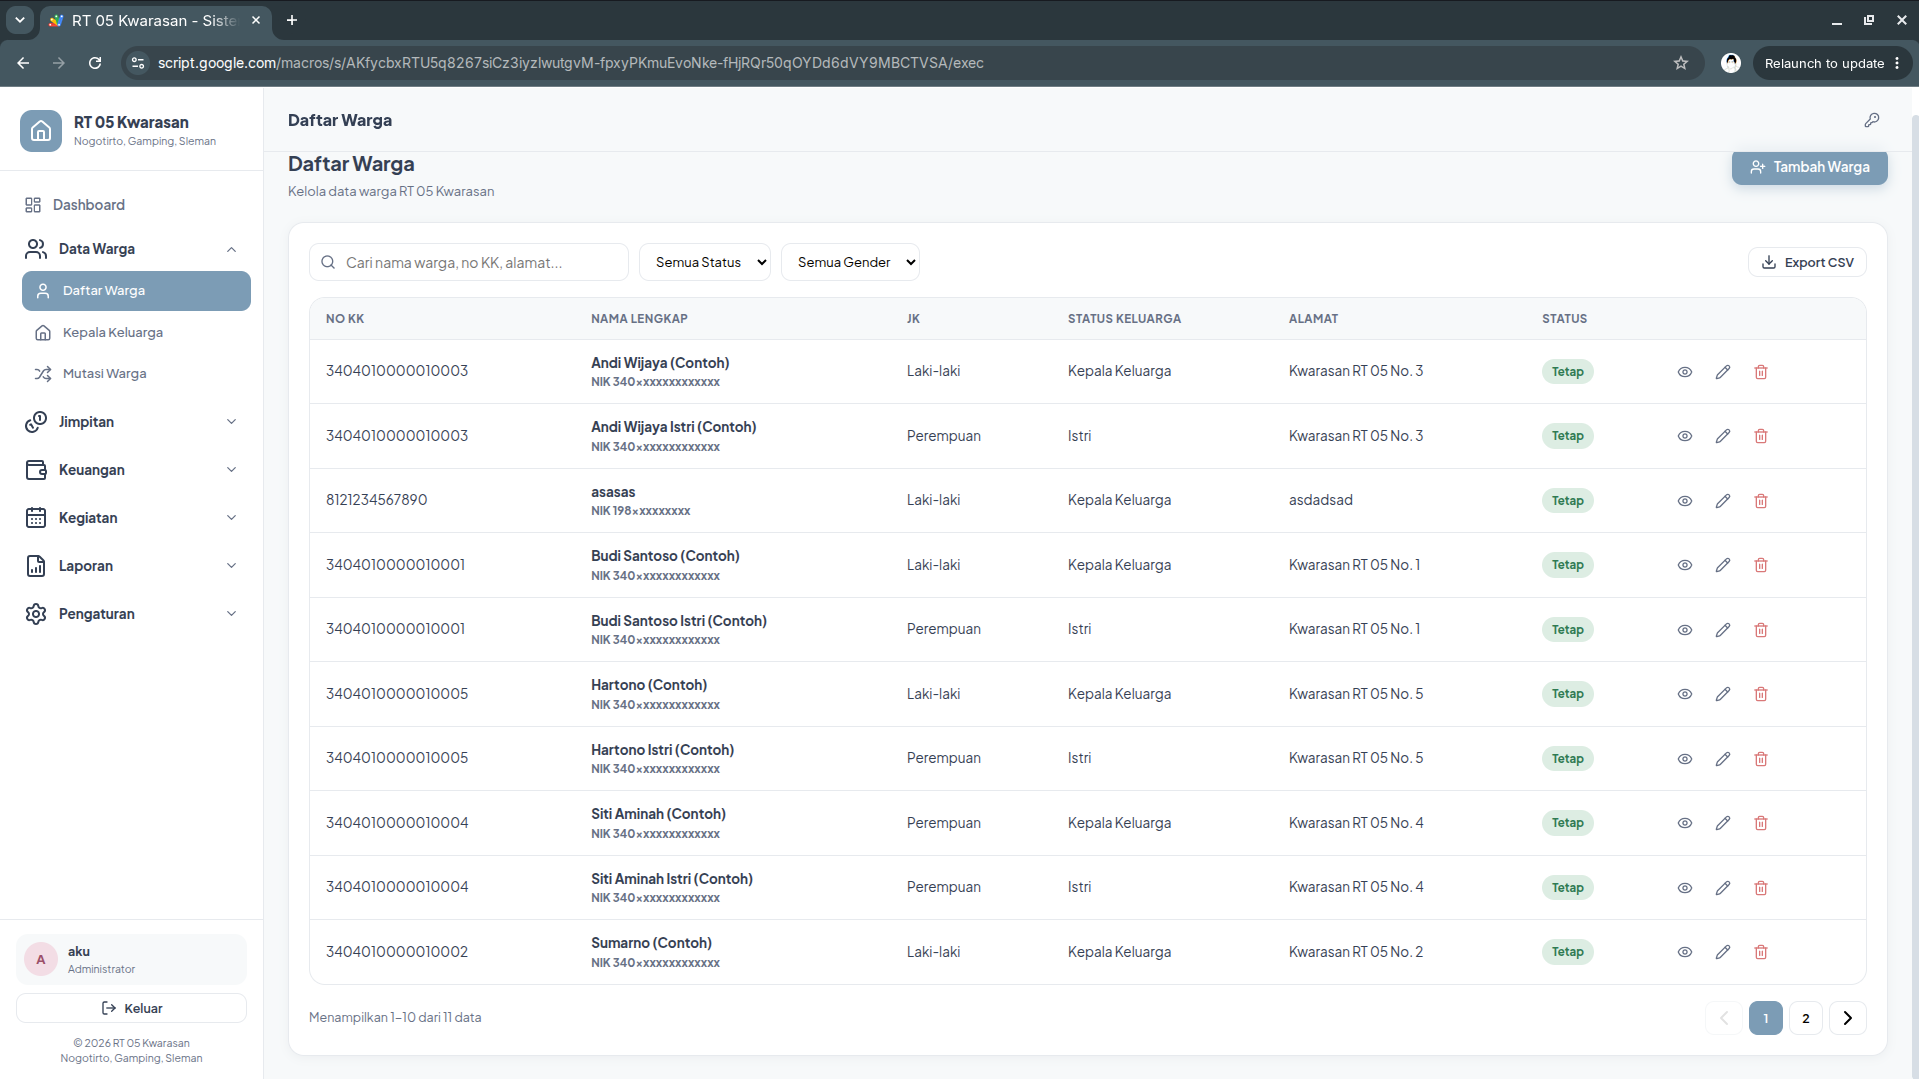Delete the Andi Wijaya (Contoh) row
Screen dimensions: 1919x1079
[1760, 372]
